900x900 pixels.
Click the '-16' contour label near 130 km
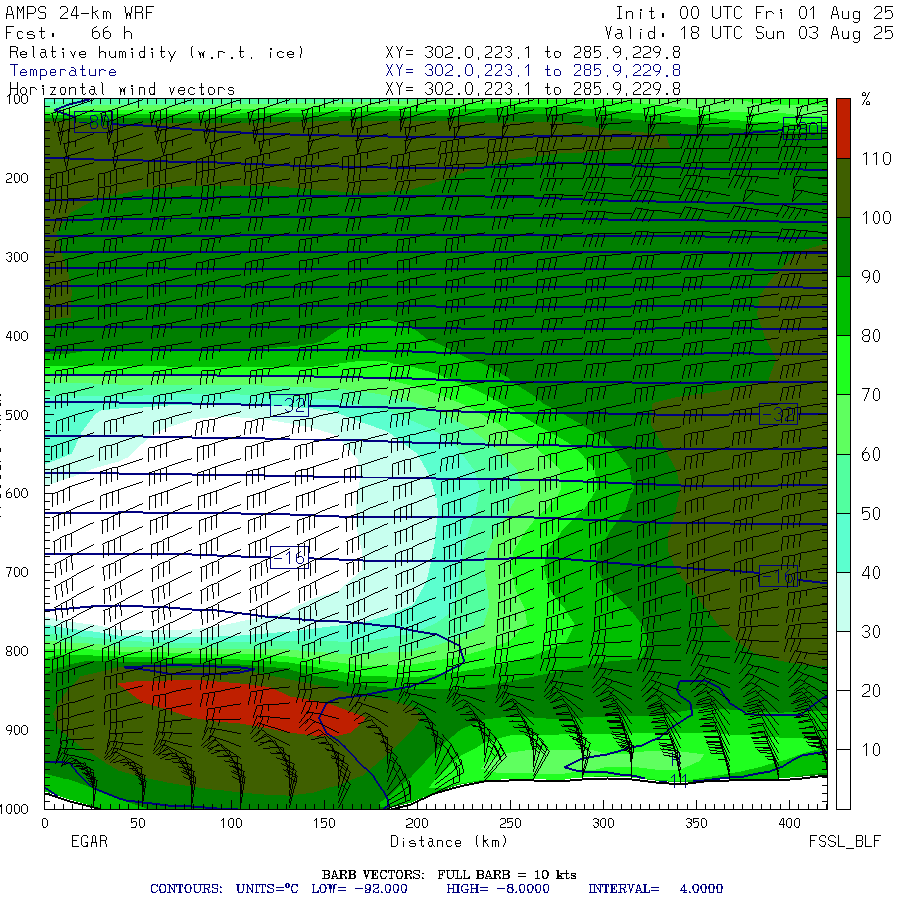point(289,557)
